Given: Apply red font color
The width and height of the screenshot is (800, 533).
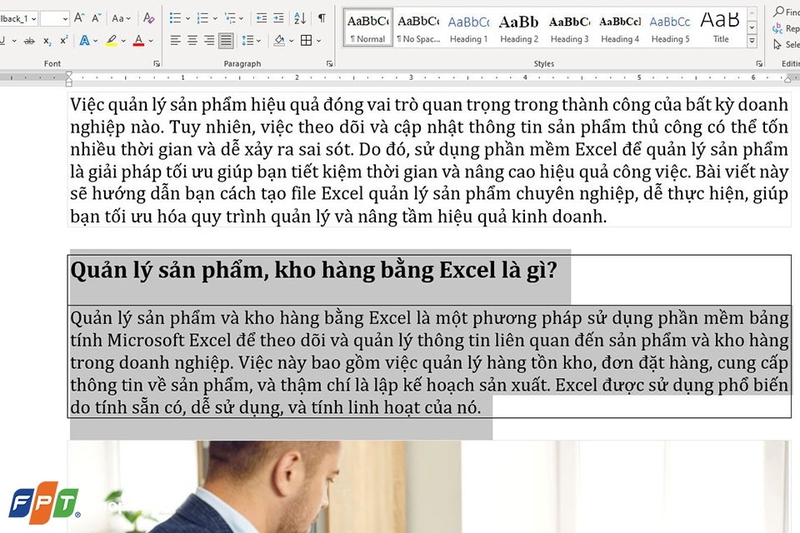Looking at the screenshot, I should pyautogui.click(x=138, y=40).
